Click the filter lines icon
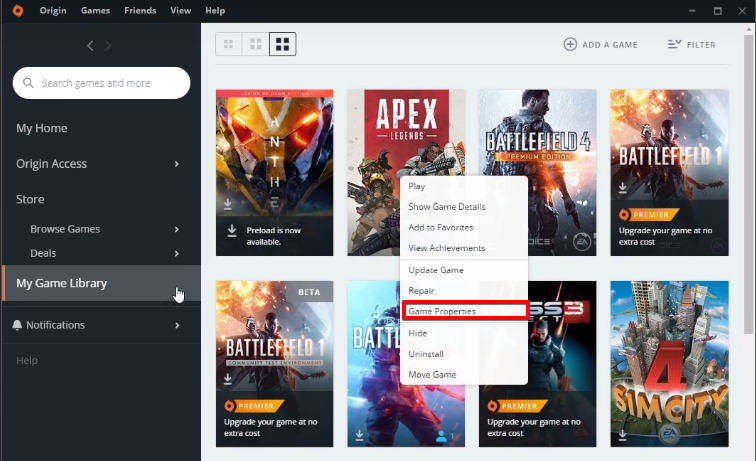The height and width of the screenshot is (461, 756). click(x=674, y=44)
